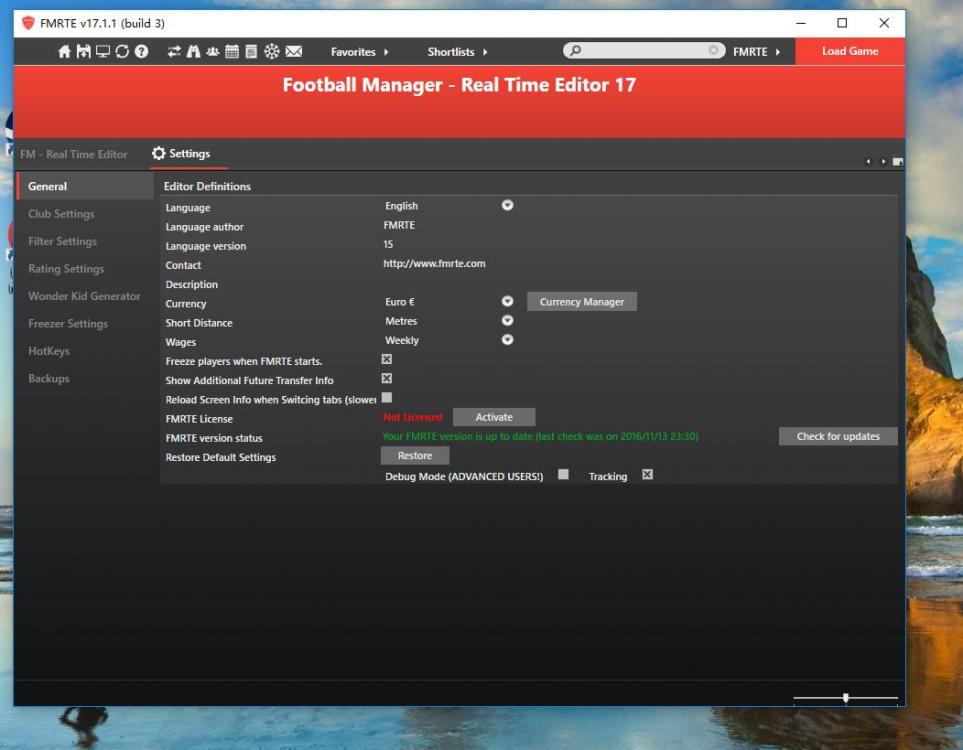
Task: Expand the Currency dropdown
Action: (x=507, y=302)
